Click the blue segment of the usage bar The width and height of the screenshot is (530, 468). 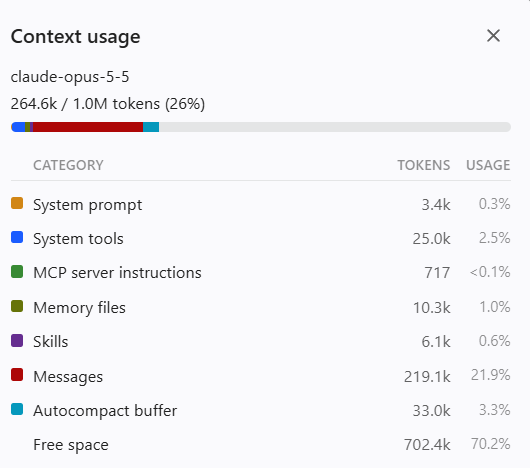click(18, 127)
